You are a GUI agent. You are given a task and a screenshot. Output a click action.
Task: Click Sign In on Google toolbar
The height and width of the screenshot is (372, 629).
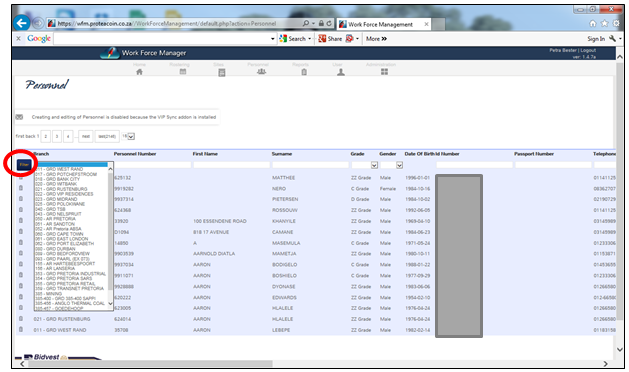tap(596, 39)
